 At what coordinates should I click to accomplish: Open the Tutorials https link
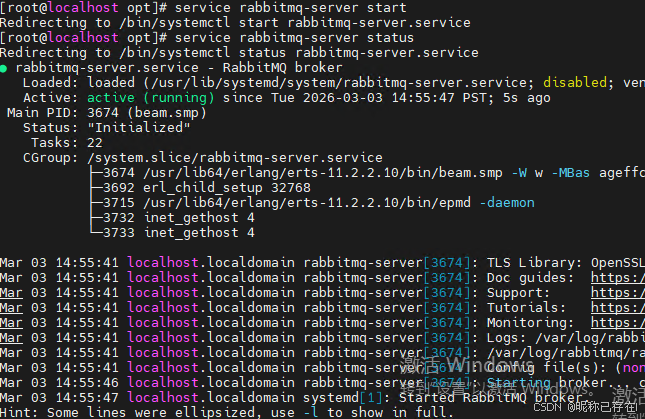click(x=618, y=308)
